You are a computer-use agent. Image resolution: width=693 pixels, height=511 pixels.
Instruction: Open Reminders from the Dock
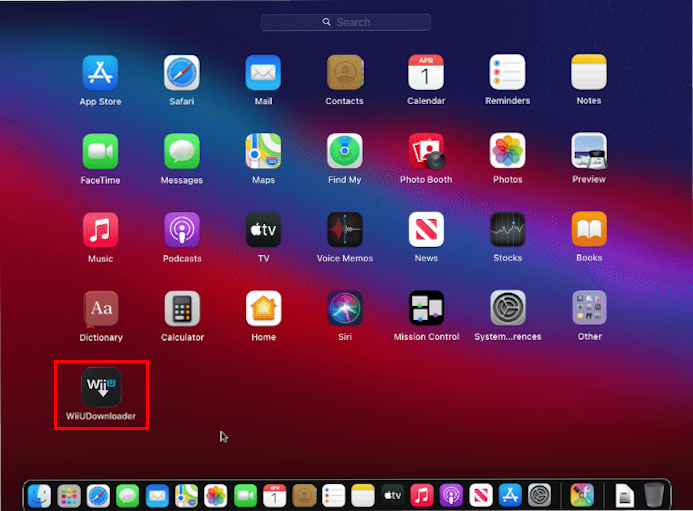pos(333,496)
